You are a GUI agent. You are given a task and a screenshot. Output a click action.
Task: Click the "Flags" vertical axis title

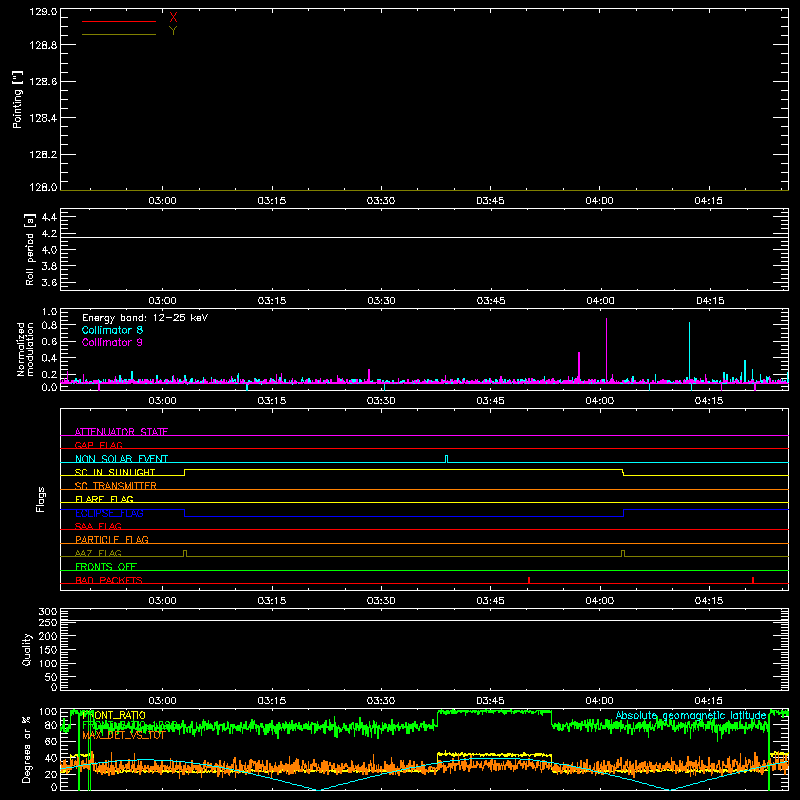(40, 499)
